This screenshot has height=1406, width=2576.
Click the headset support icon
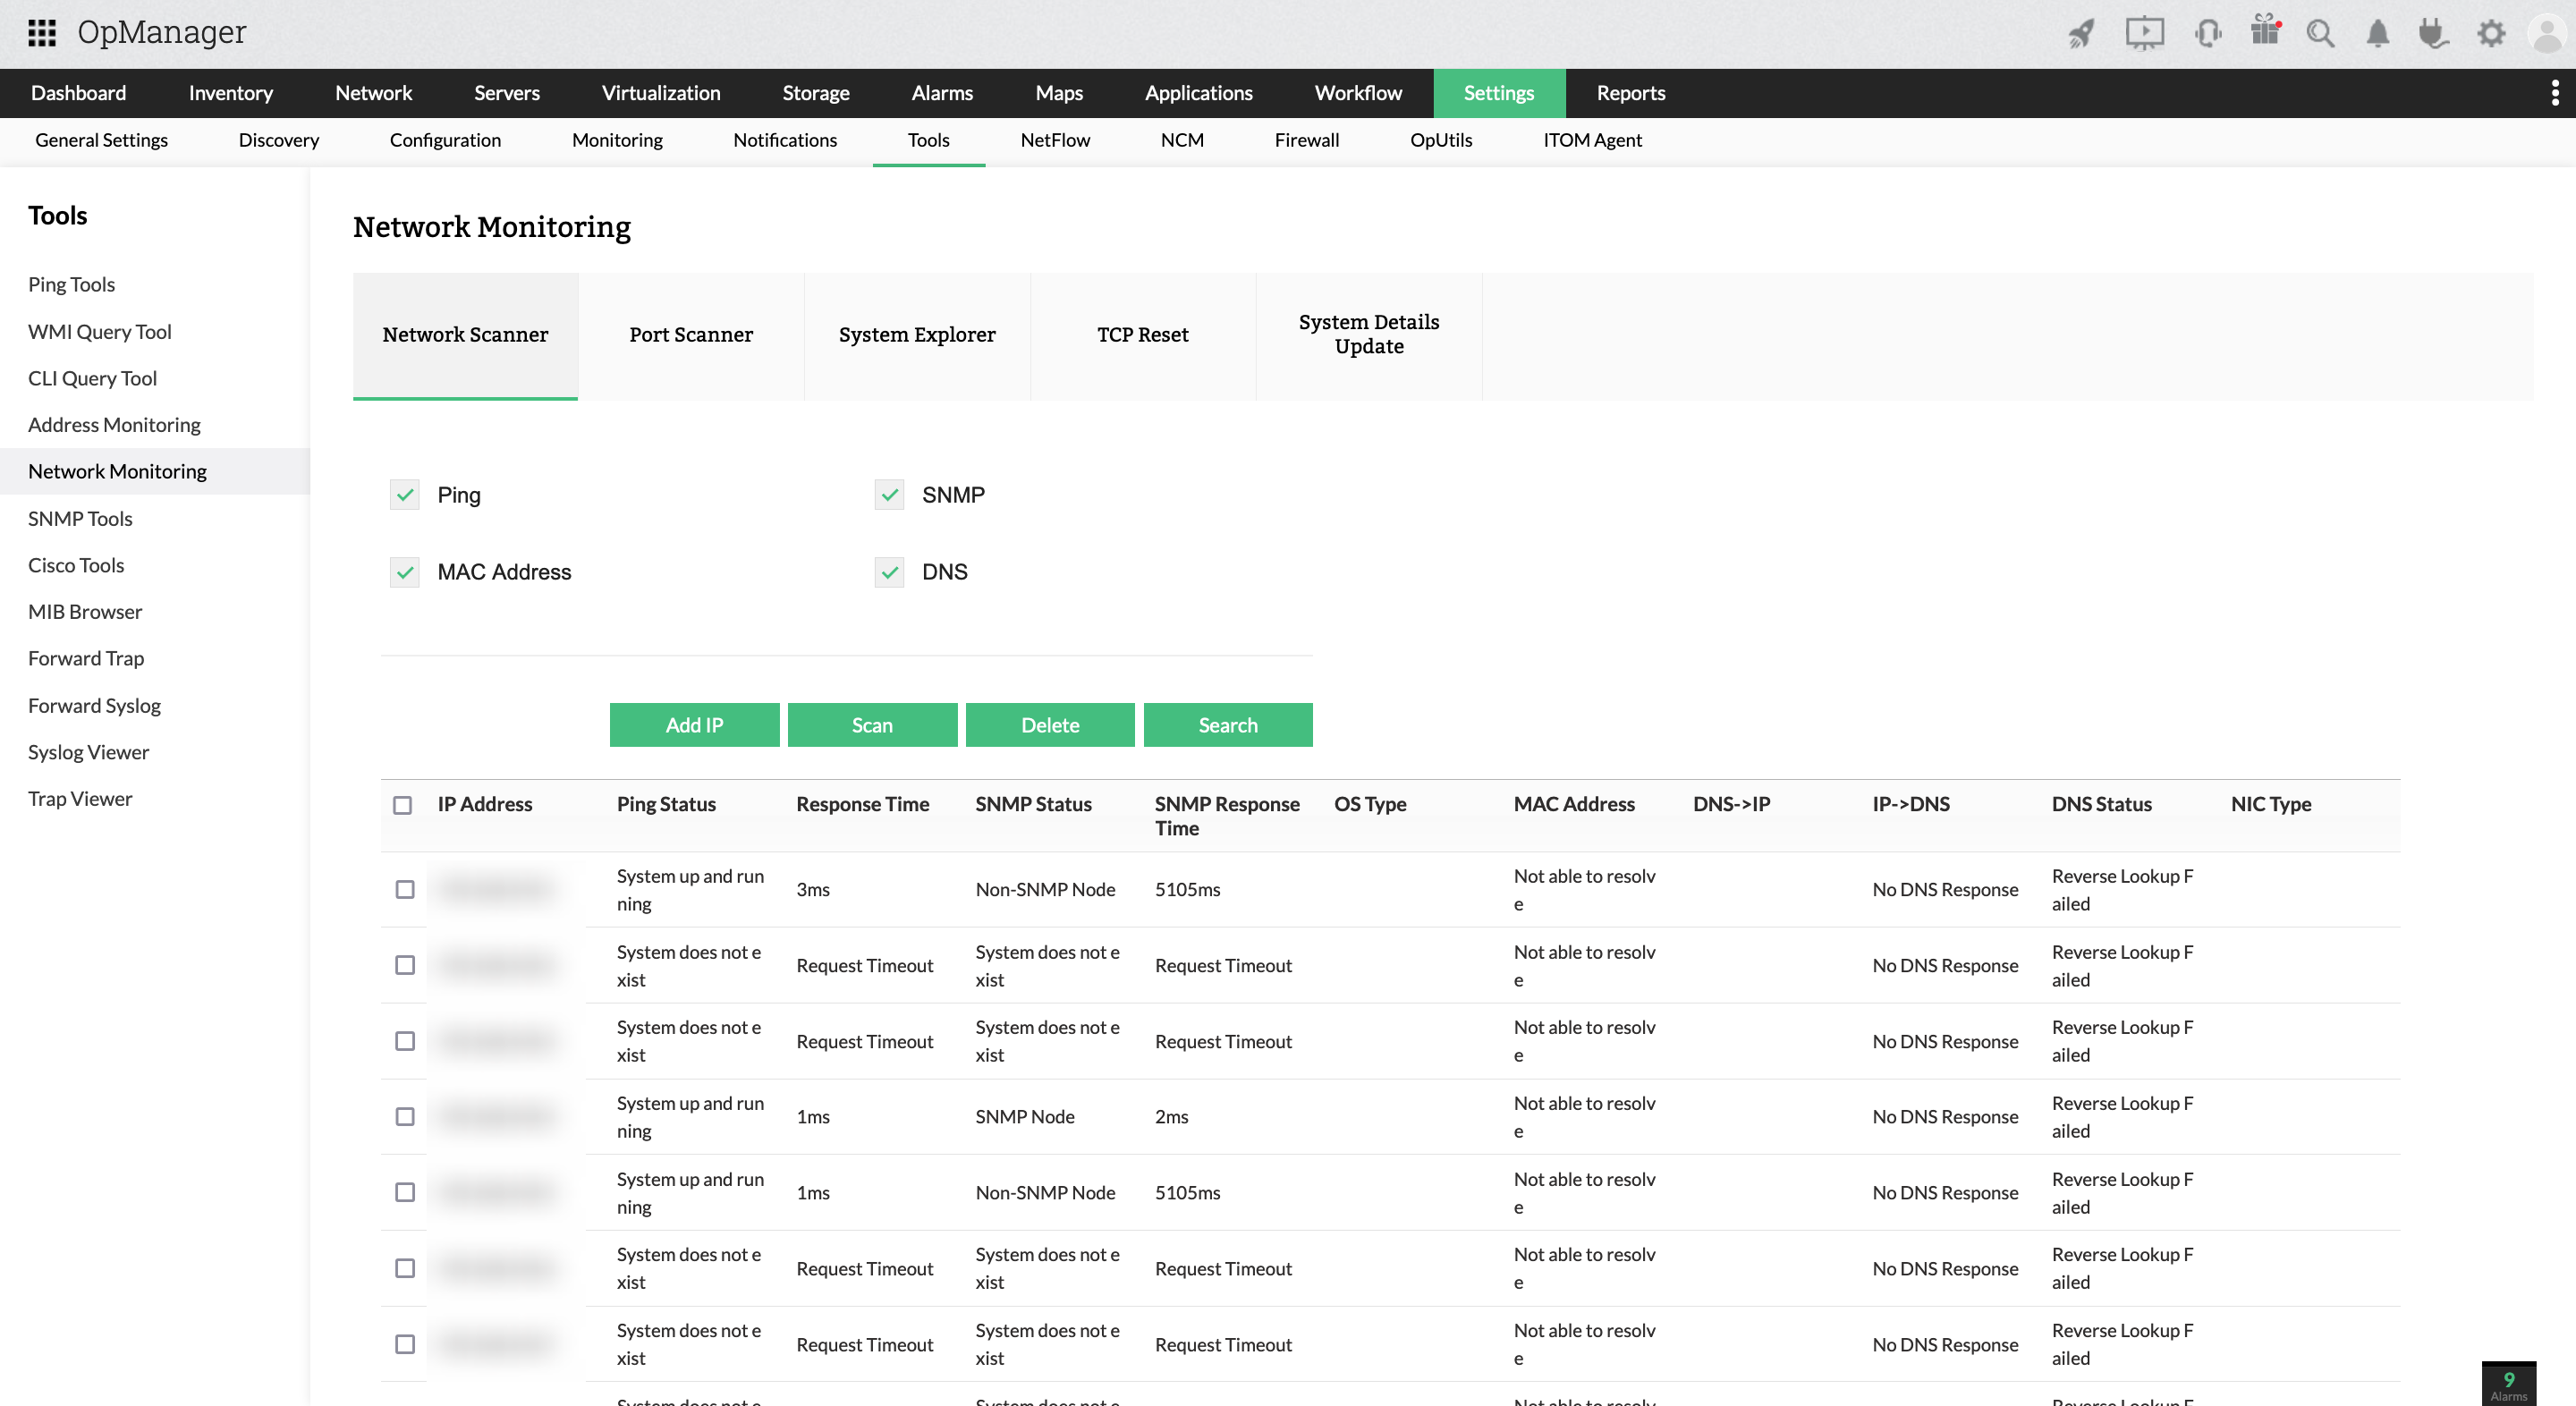2208,33
